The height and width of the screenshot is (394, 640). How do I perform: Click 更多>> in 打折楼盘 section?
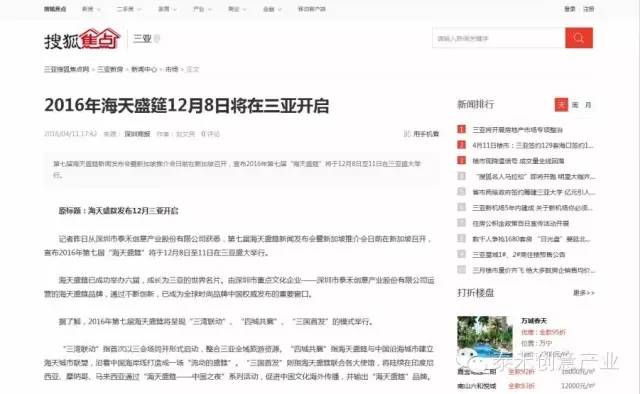[x=584, y=293]
